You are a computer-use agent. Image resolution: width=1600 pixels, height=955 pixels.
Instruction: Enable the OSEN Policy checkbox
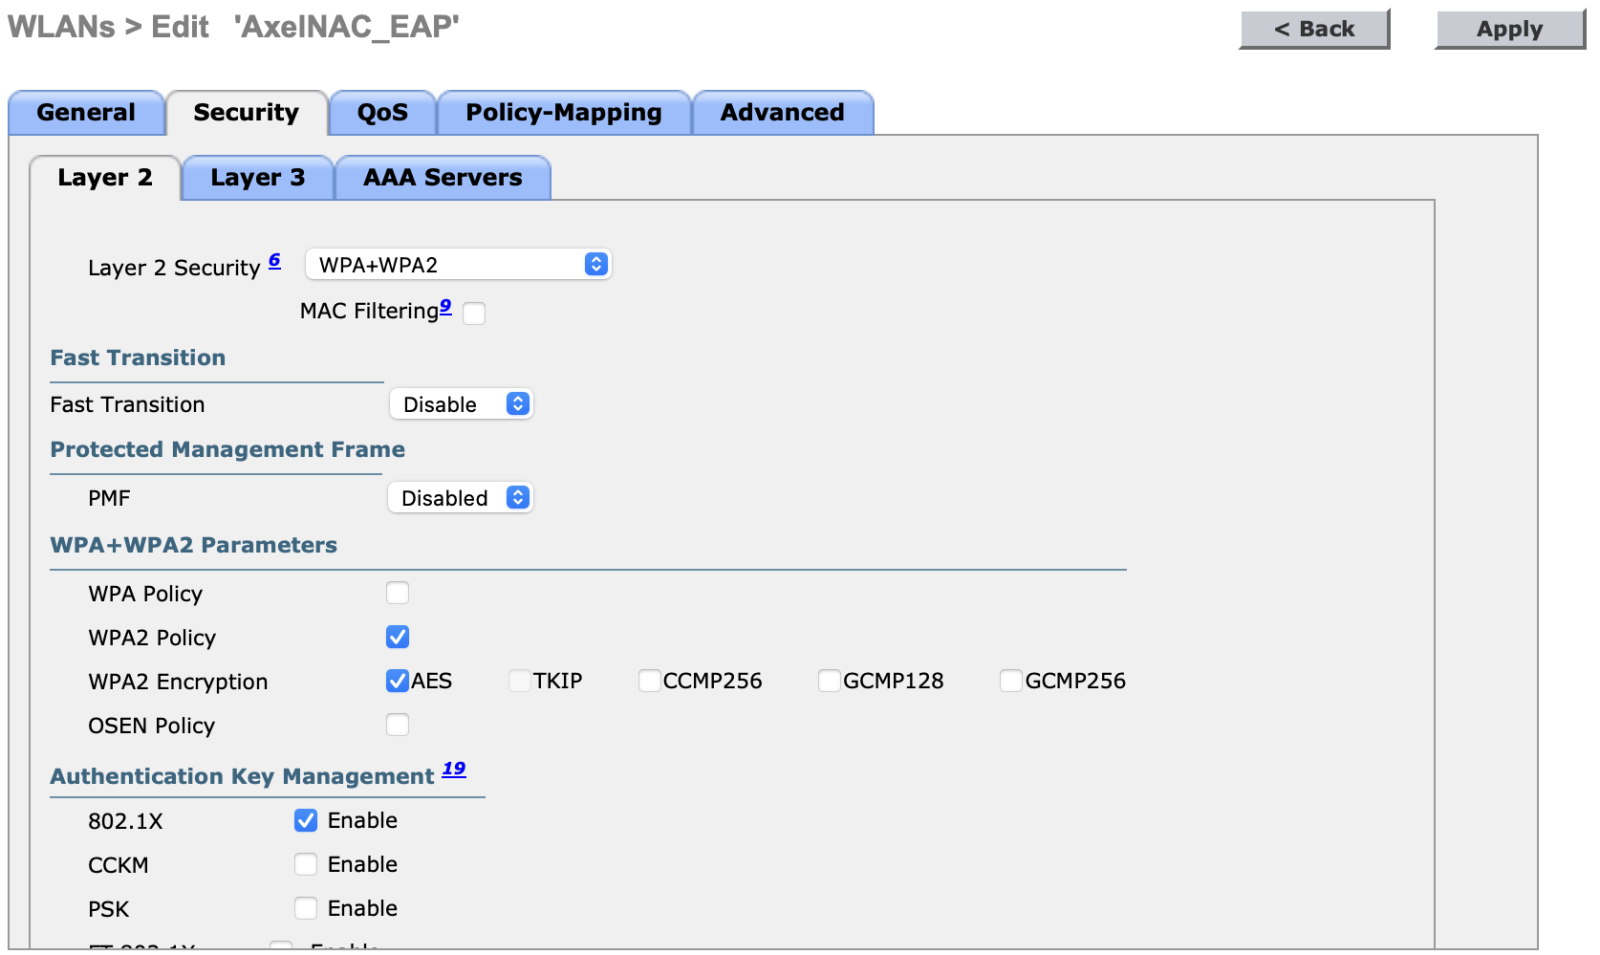tap(398, 725)
